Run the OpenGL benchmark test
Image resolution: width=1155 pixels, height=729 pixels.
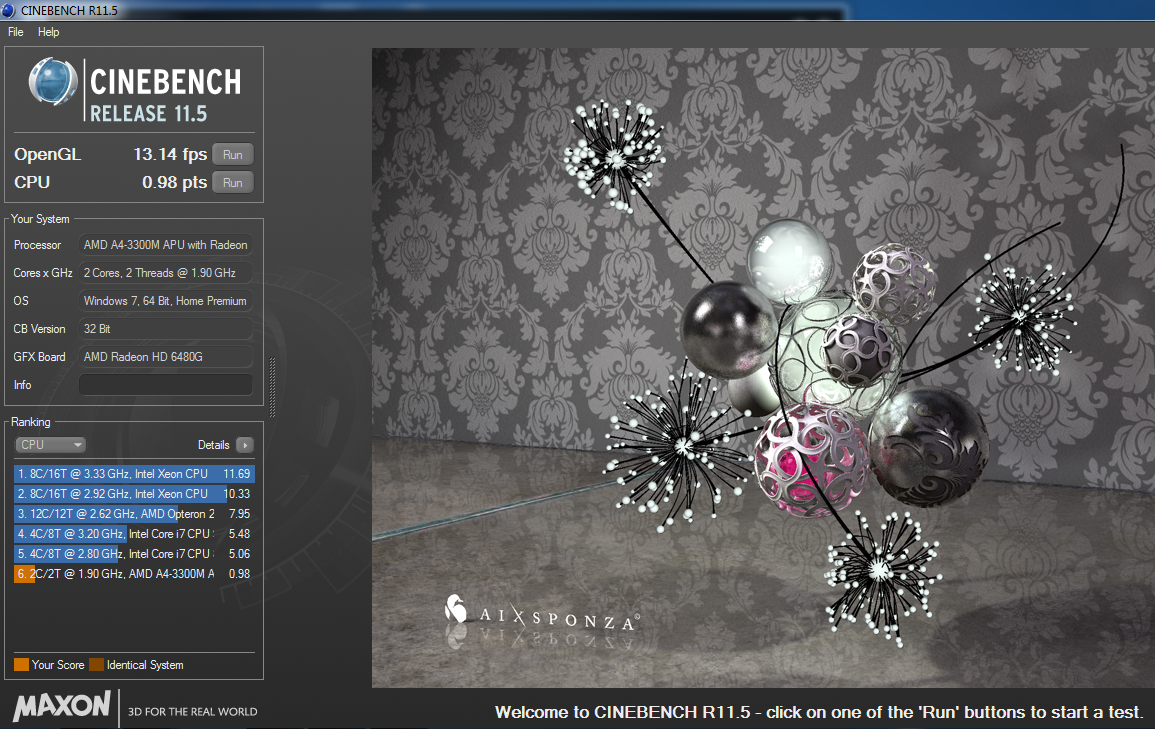[x=233, y=155]
